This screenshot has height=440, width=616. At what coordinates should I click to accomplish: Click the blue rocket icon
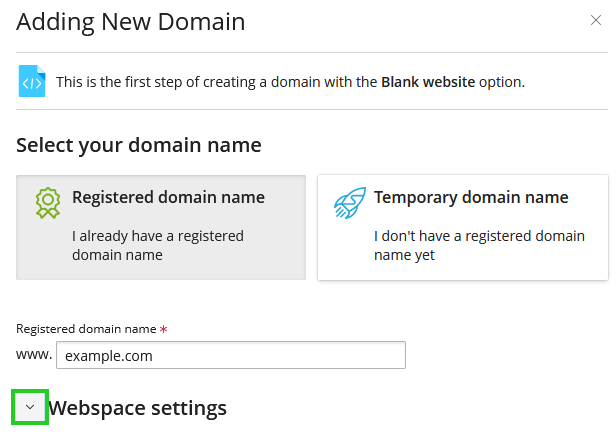pos(349,203)
